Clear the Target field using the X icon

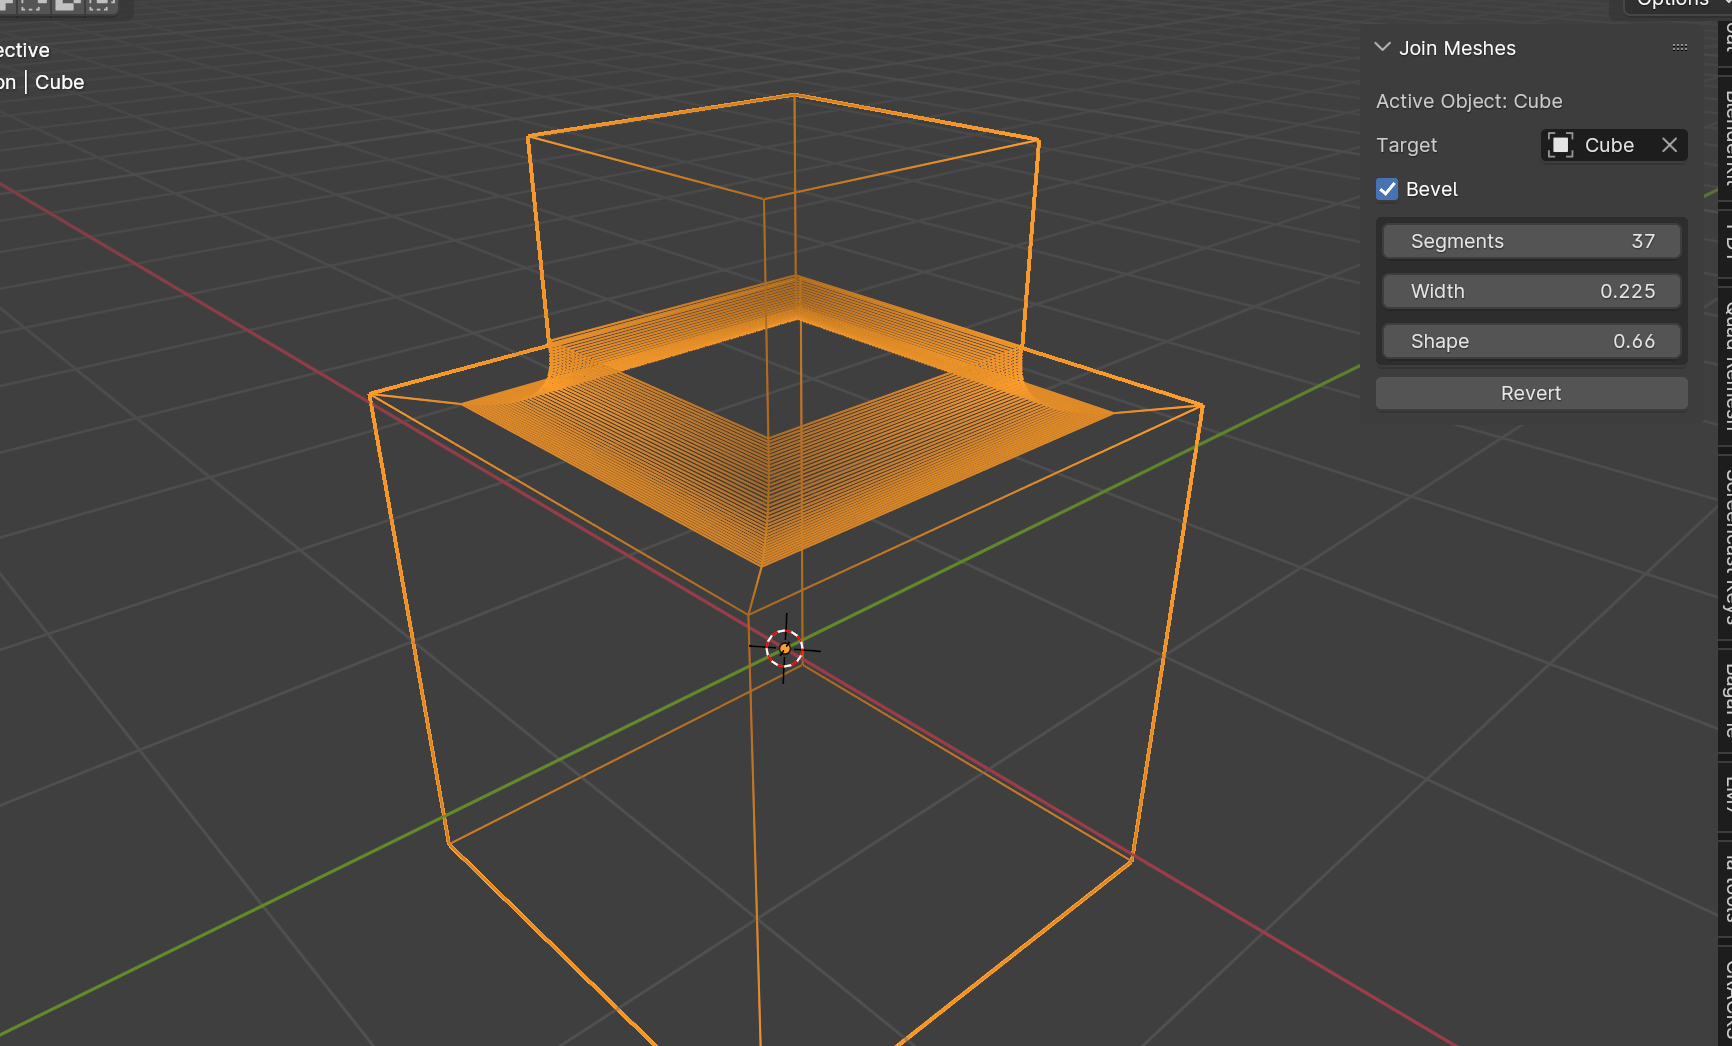click(1669, 145)
